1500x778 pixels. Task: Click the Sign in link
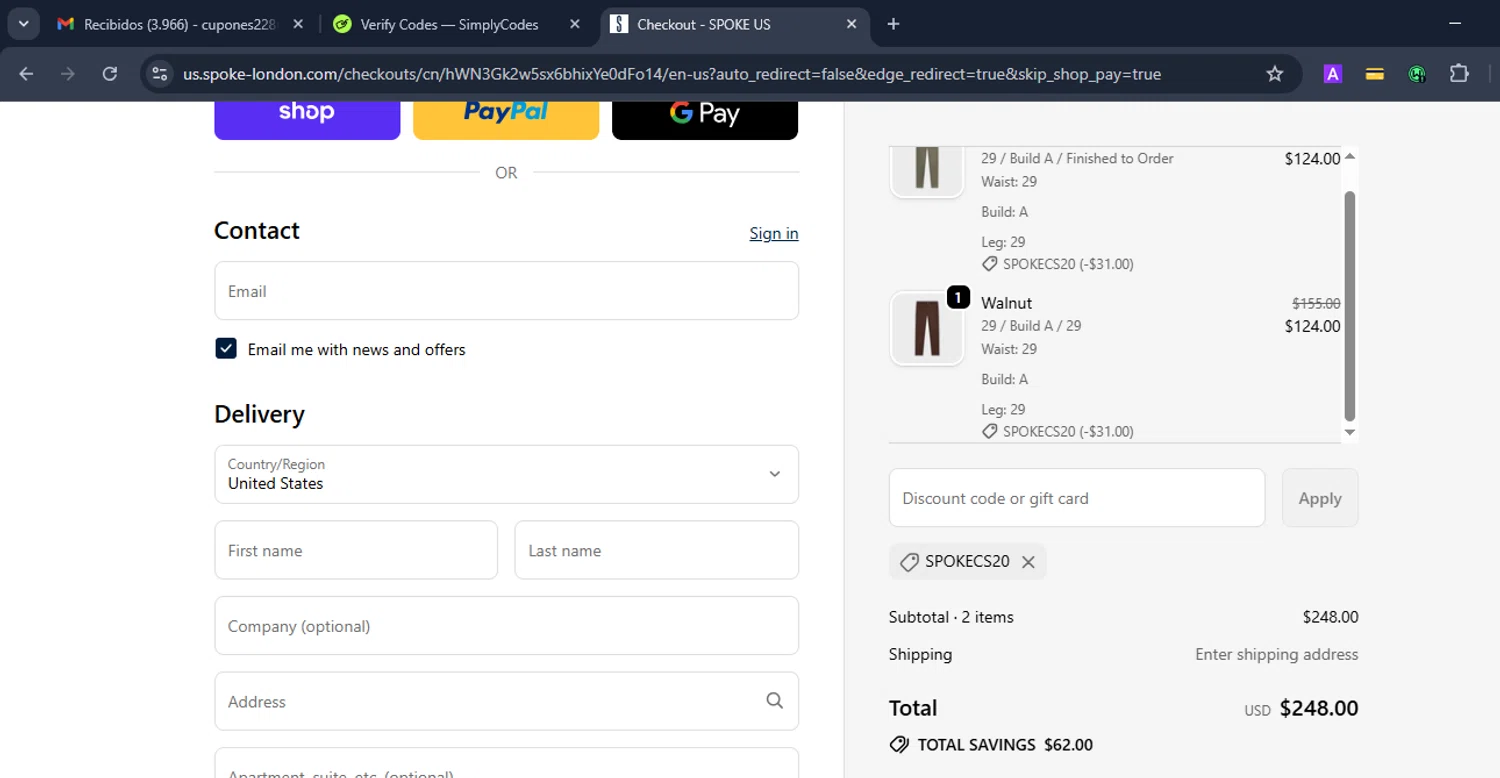774,233
